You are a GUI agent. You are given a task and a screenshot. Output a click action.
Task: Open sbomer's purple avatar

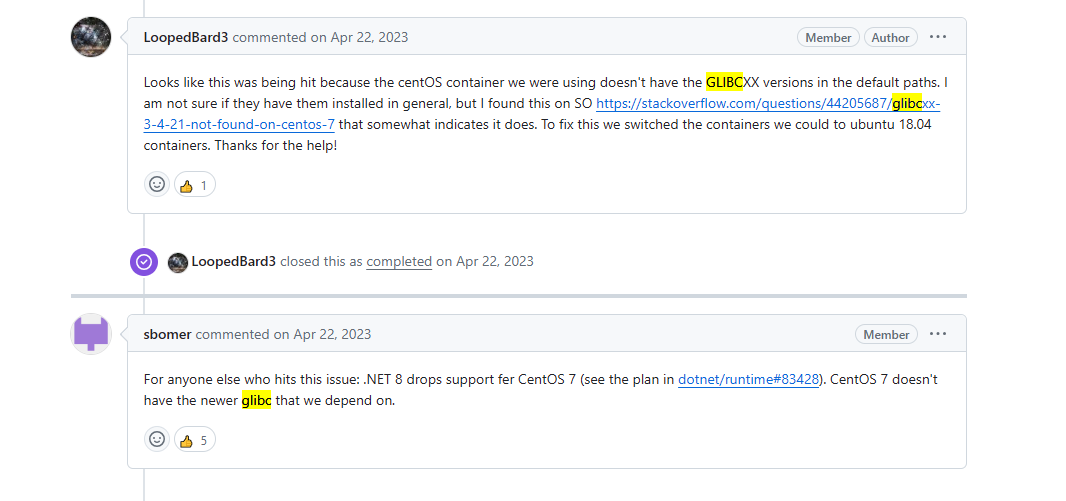(x=91, y=334)
